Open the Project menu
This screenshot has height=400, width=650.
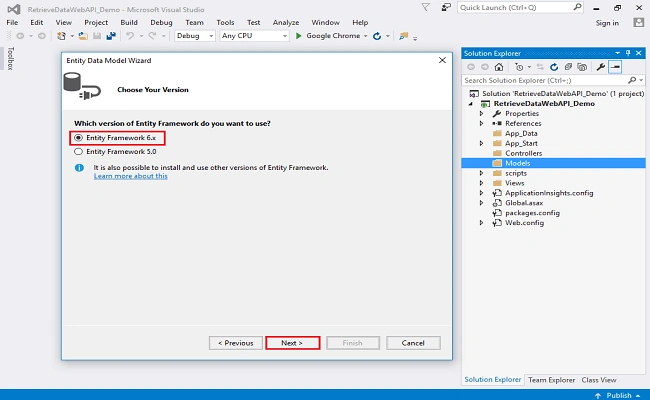[x=96, y=22]
